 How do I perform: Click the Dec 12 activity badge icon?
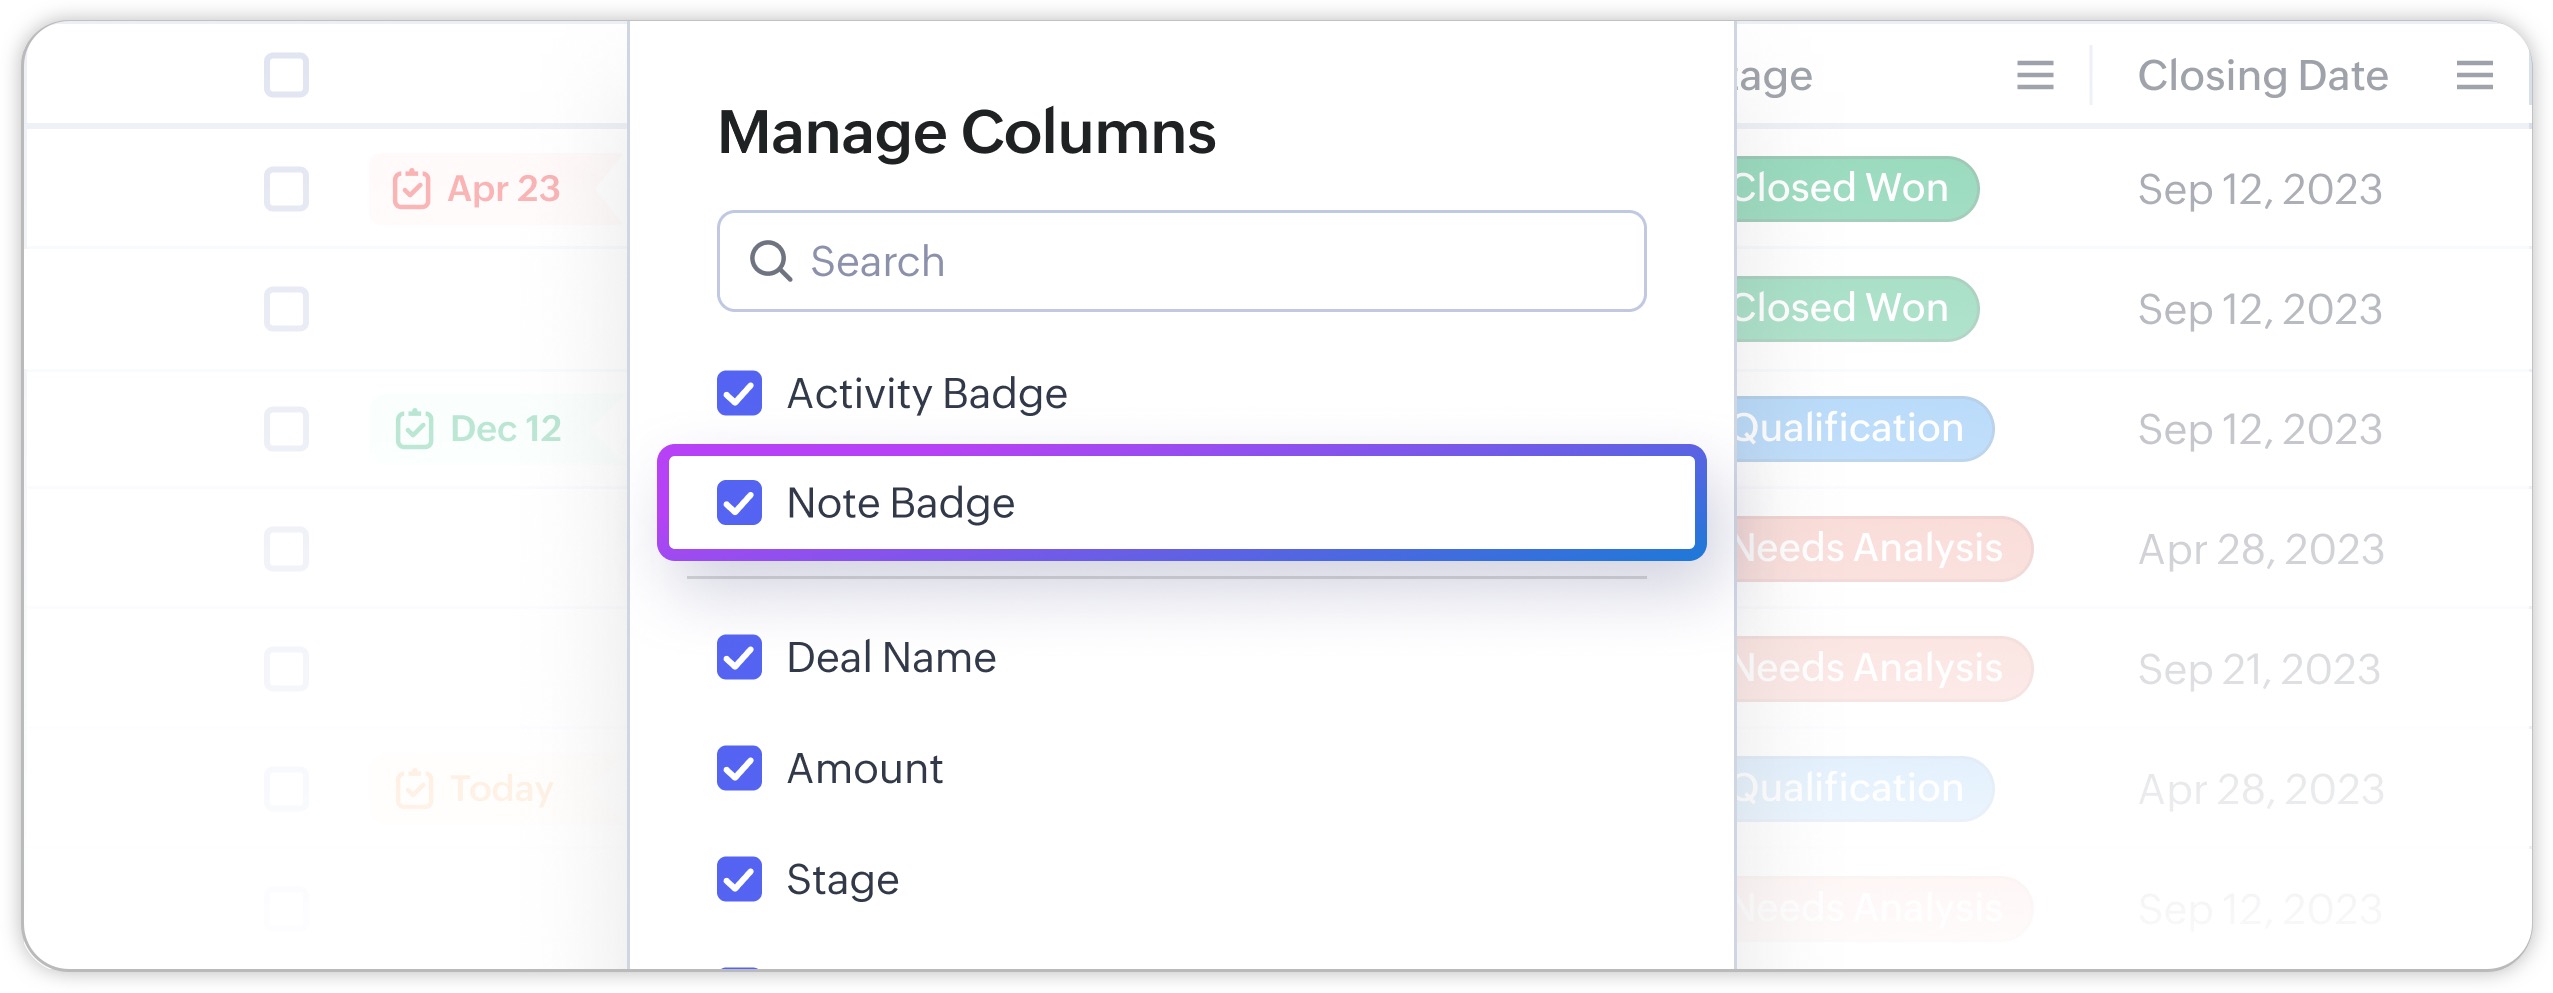(x=414, y=429)
